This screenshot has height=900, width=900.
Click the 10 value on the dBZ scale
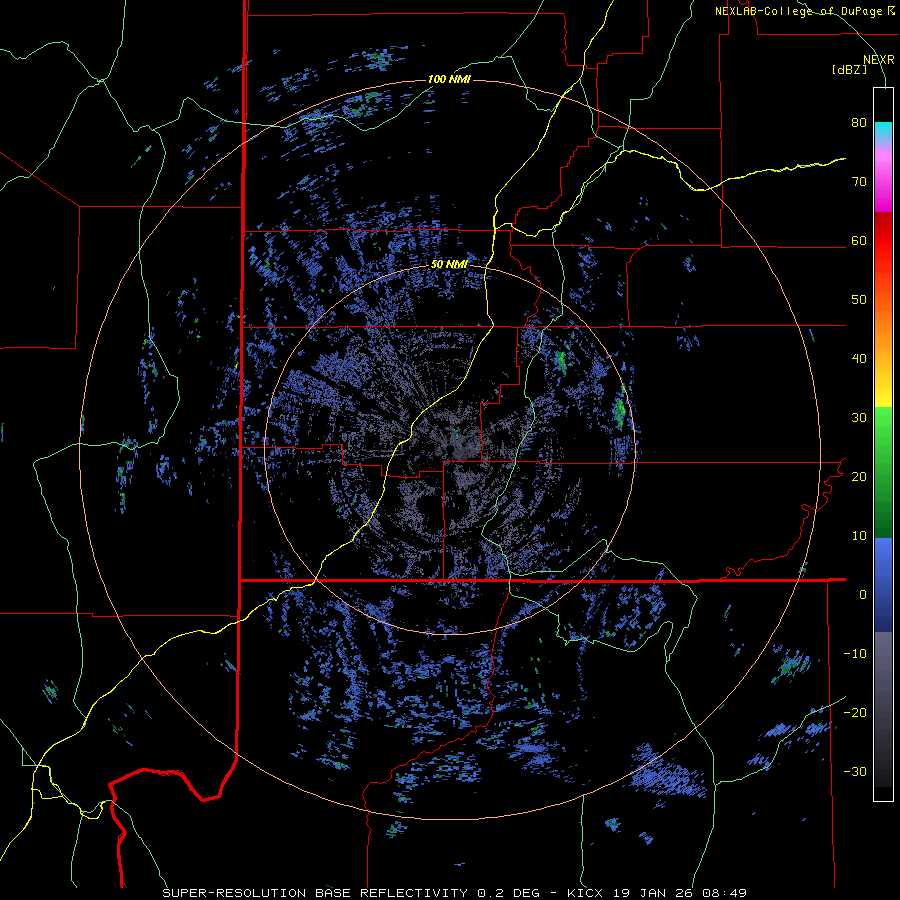click(x=859, y=536)
